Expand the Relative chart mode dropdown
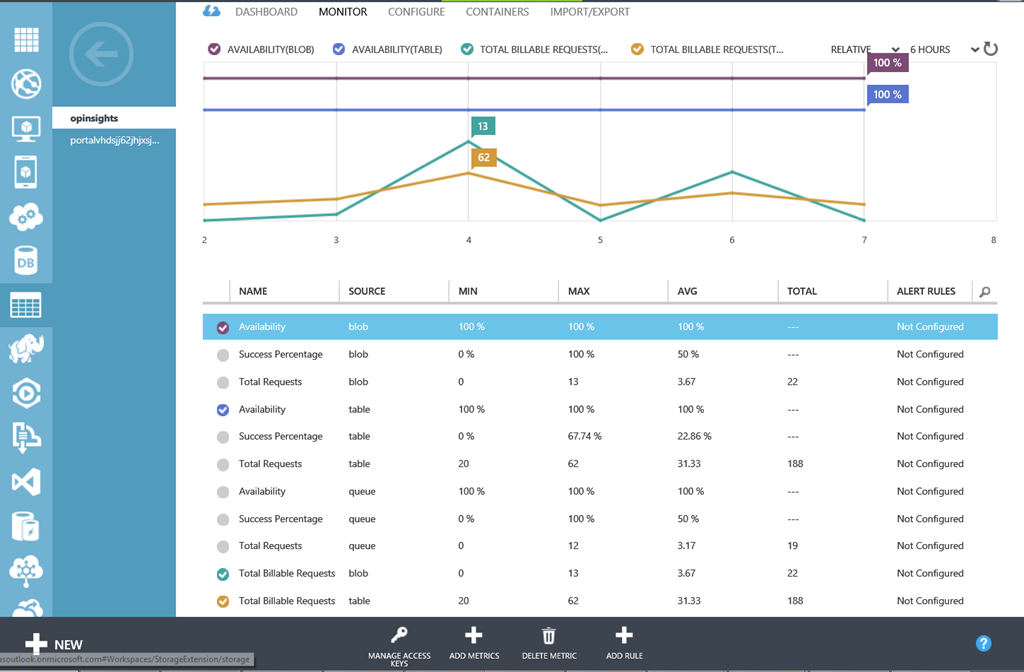Viewport: 1024px width, 672px height. (x=866, y=49)
